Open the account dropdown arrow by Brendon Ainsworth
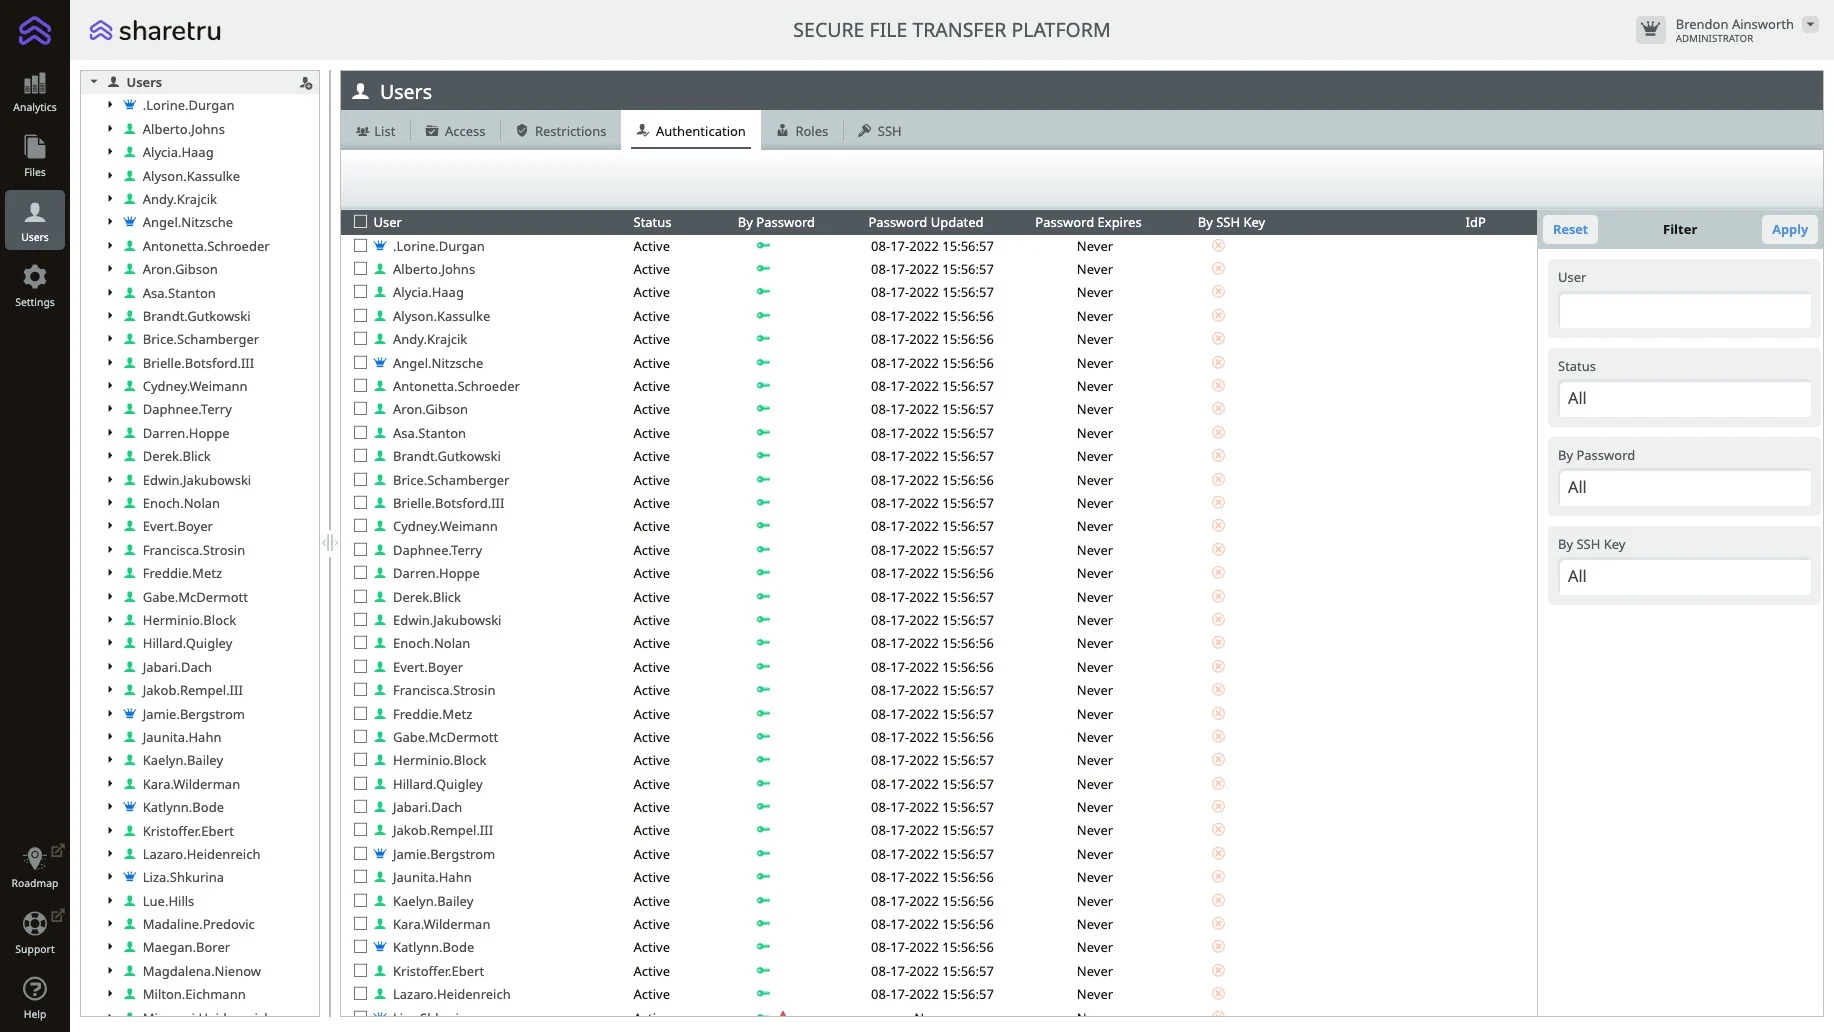This screenshot has width=1834, height=1032. (x=1810, y=25)
